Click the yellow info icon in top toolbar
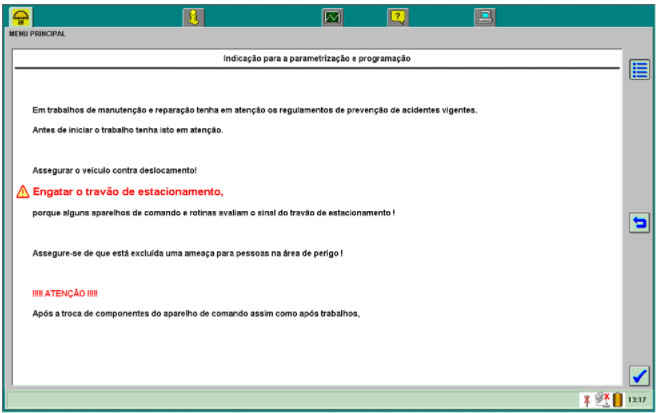659x413 pixels. pos(193,16)
